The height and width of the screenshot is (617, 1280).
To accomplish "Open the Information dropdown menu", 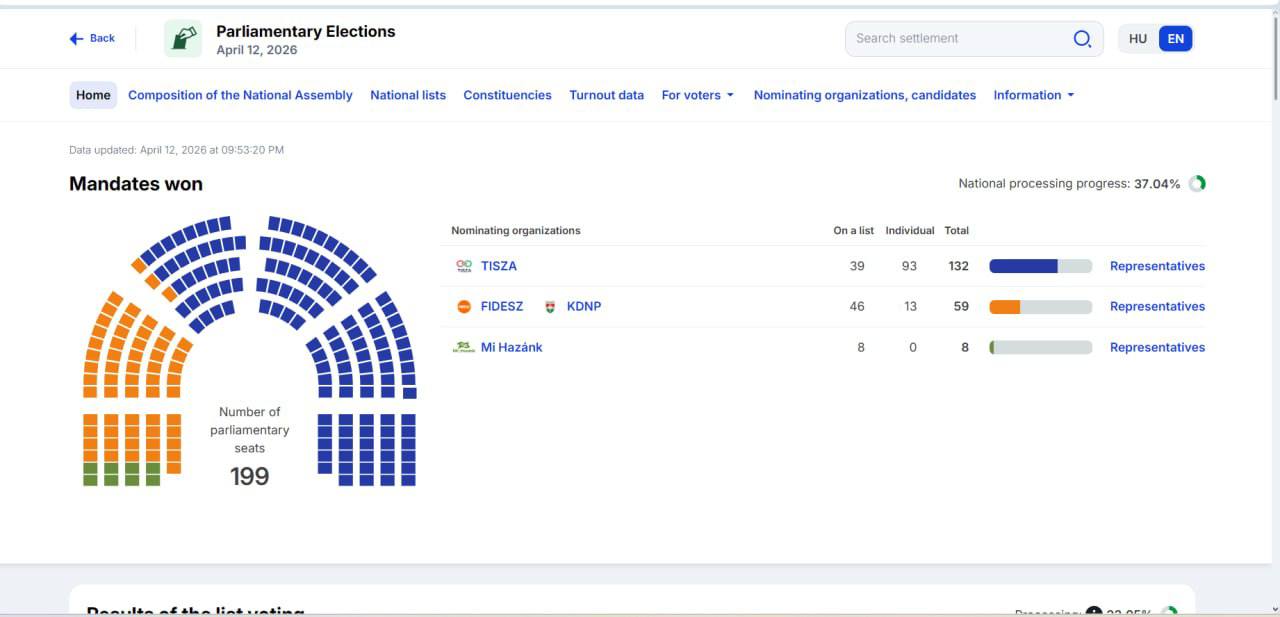I will 1033,95.
